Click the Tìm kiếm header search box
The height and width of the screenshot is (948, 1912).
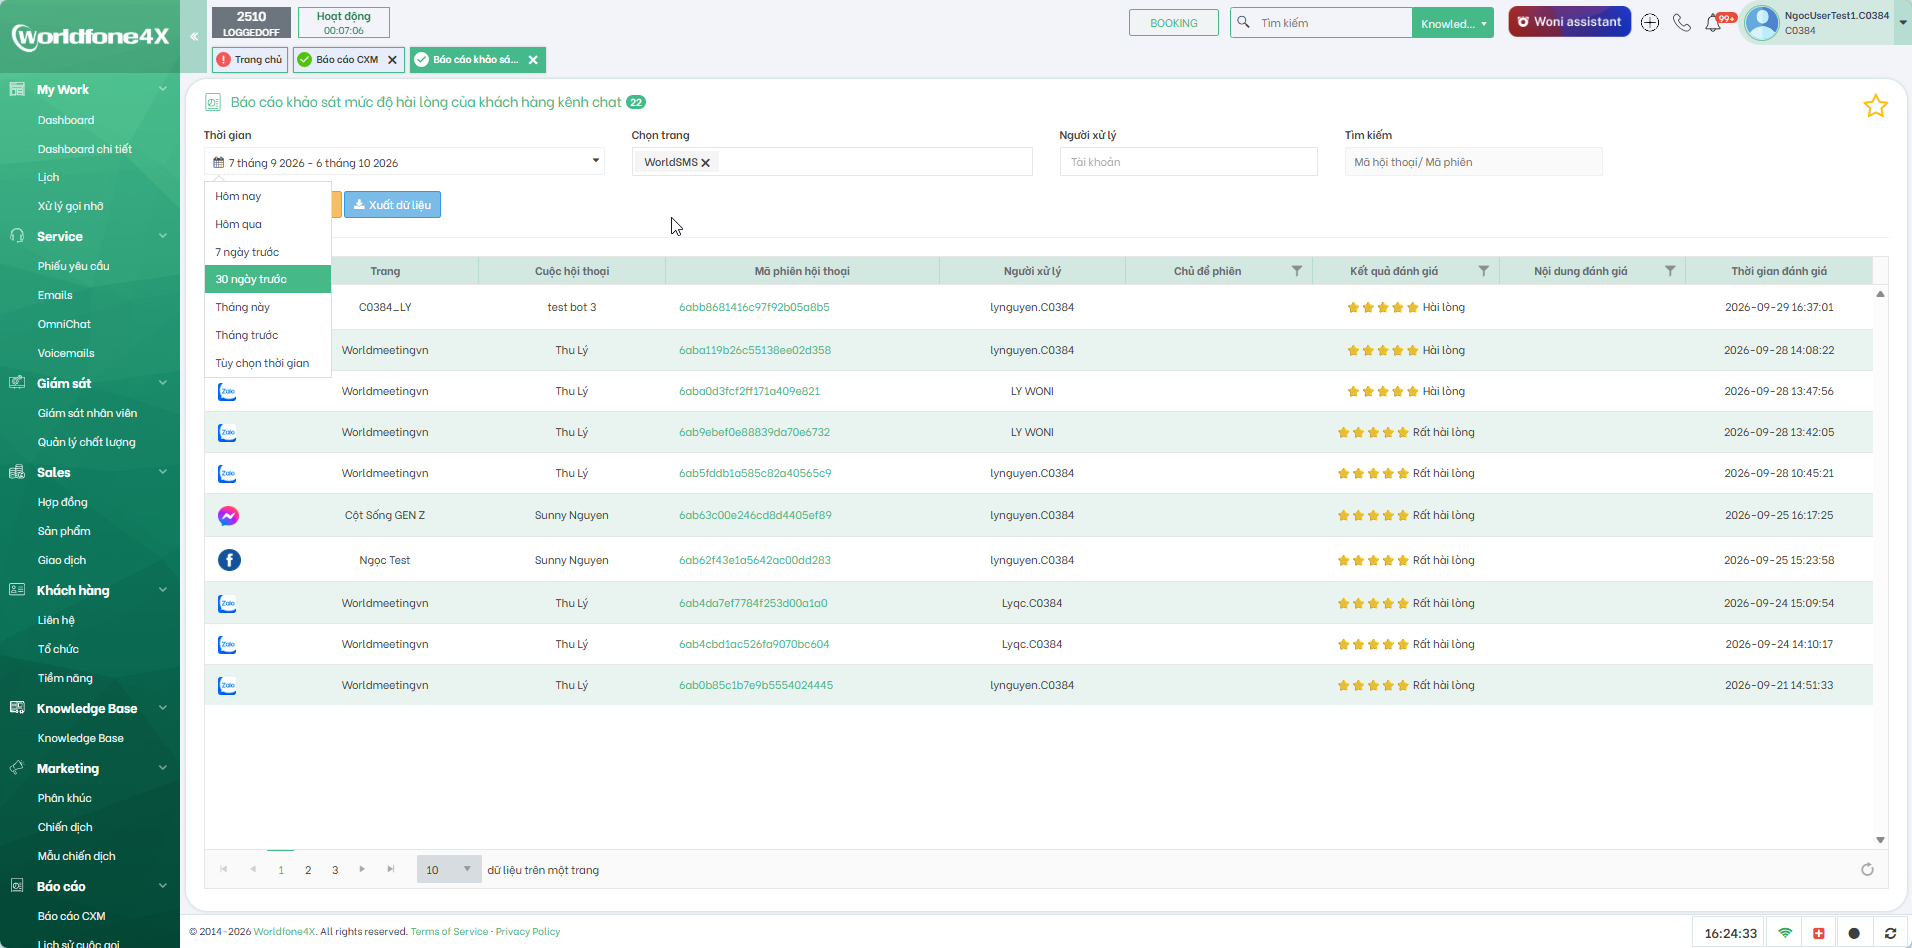coord(1332,23)
